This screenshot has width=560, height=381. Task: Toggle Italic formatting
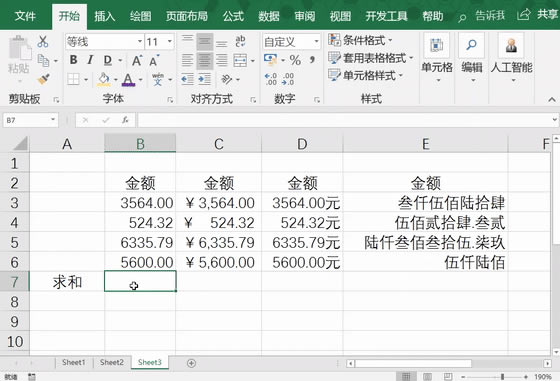tap(90, 60)
